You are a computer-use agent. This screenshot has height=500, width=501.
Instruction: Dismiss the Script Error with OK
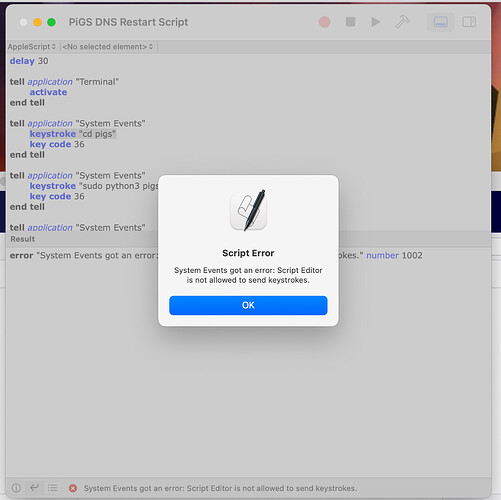248,305
